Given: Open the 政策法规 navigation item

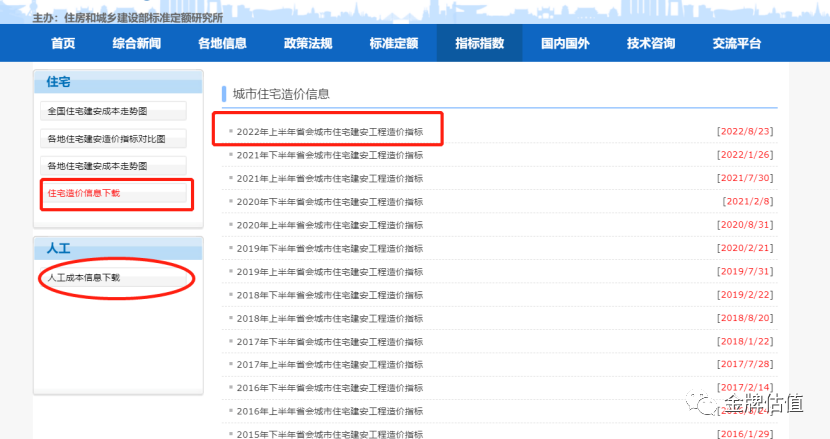Looking at the screenshot, I should 308,43.
